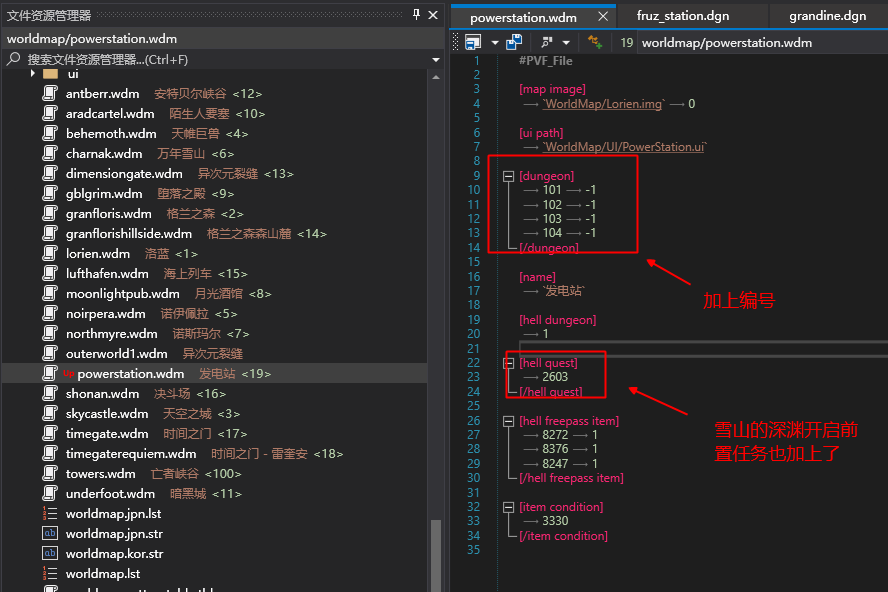This screenshot has width=888, height=592.
Task: Click the charnak.wdm file icon
Action: click(x=50, y=154)
